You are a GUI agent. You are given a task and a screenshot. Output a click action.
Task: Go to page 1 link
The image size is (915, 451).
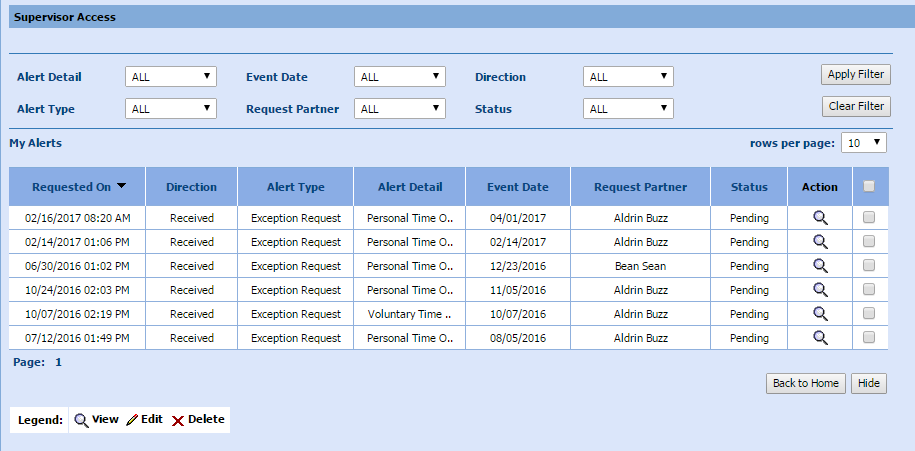[x=58, y=362]
